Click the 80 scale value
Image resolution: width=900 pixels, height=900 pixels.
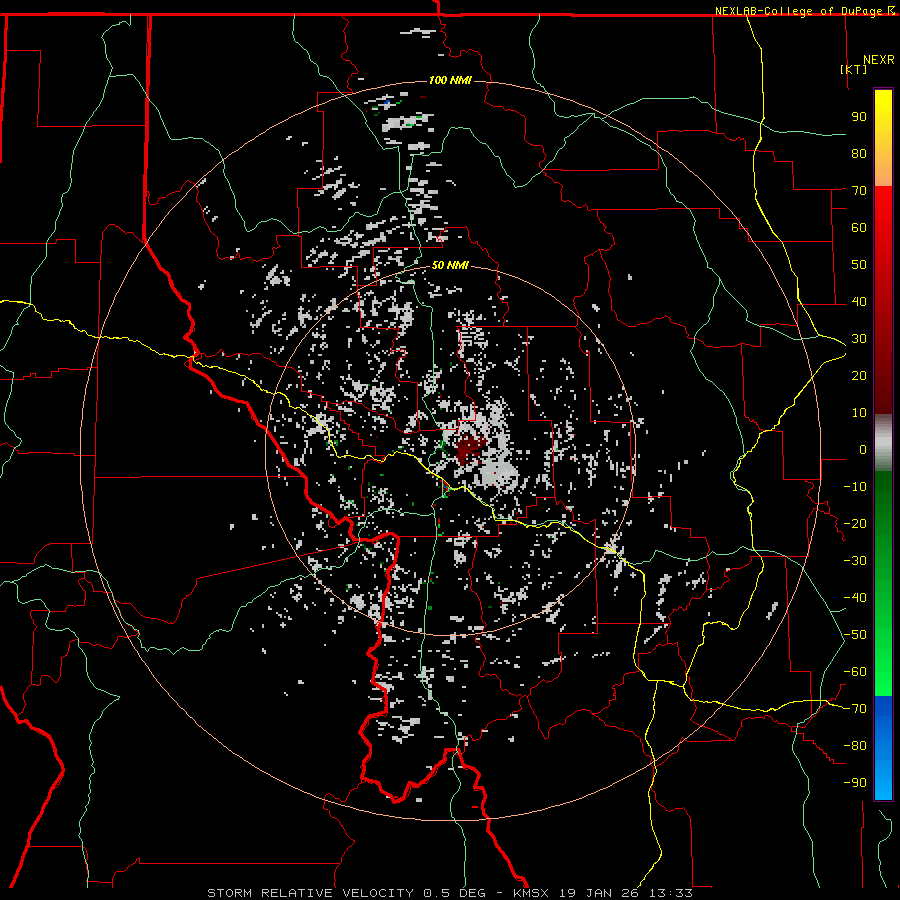859,153
